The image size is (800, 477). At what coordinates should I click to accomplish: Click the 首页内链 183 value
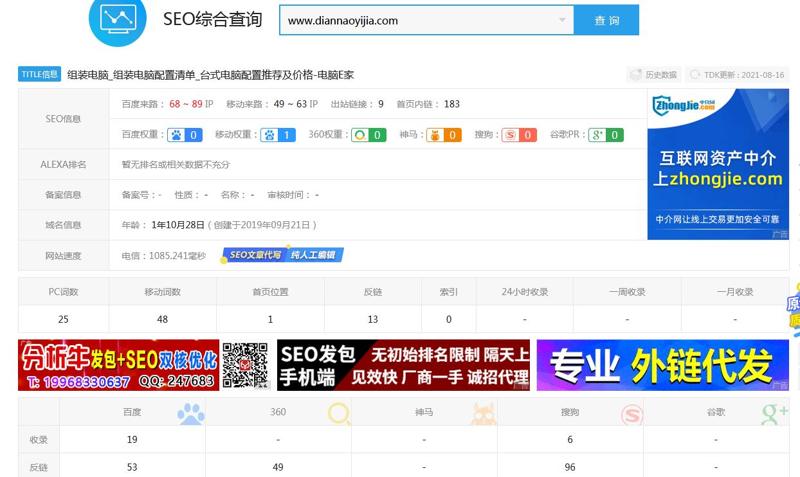452,104
